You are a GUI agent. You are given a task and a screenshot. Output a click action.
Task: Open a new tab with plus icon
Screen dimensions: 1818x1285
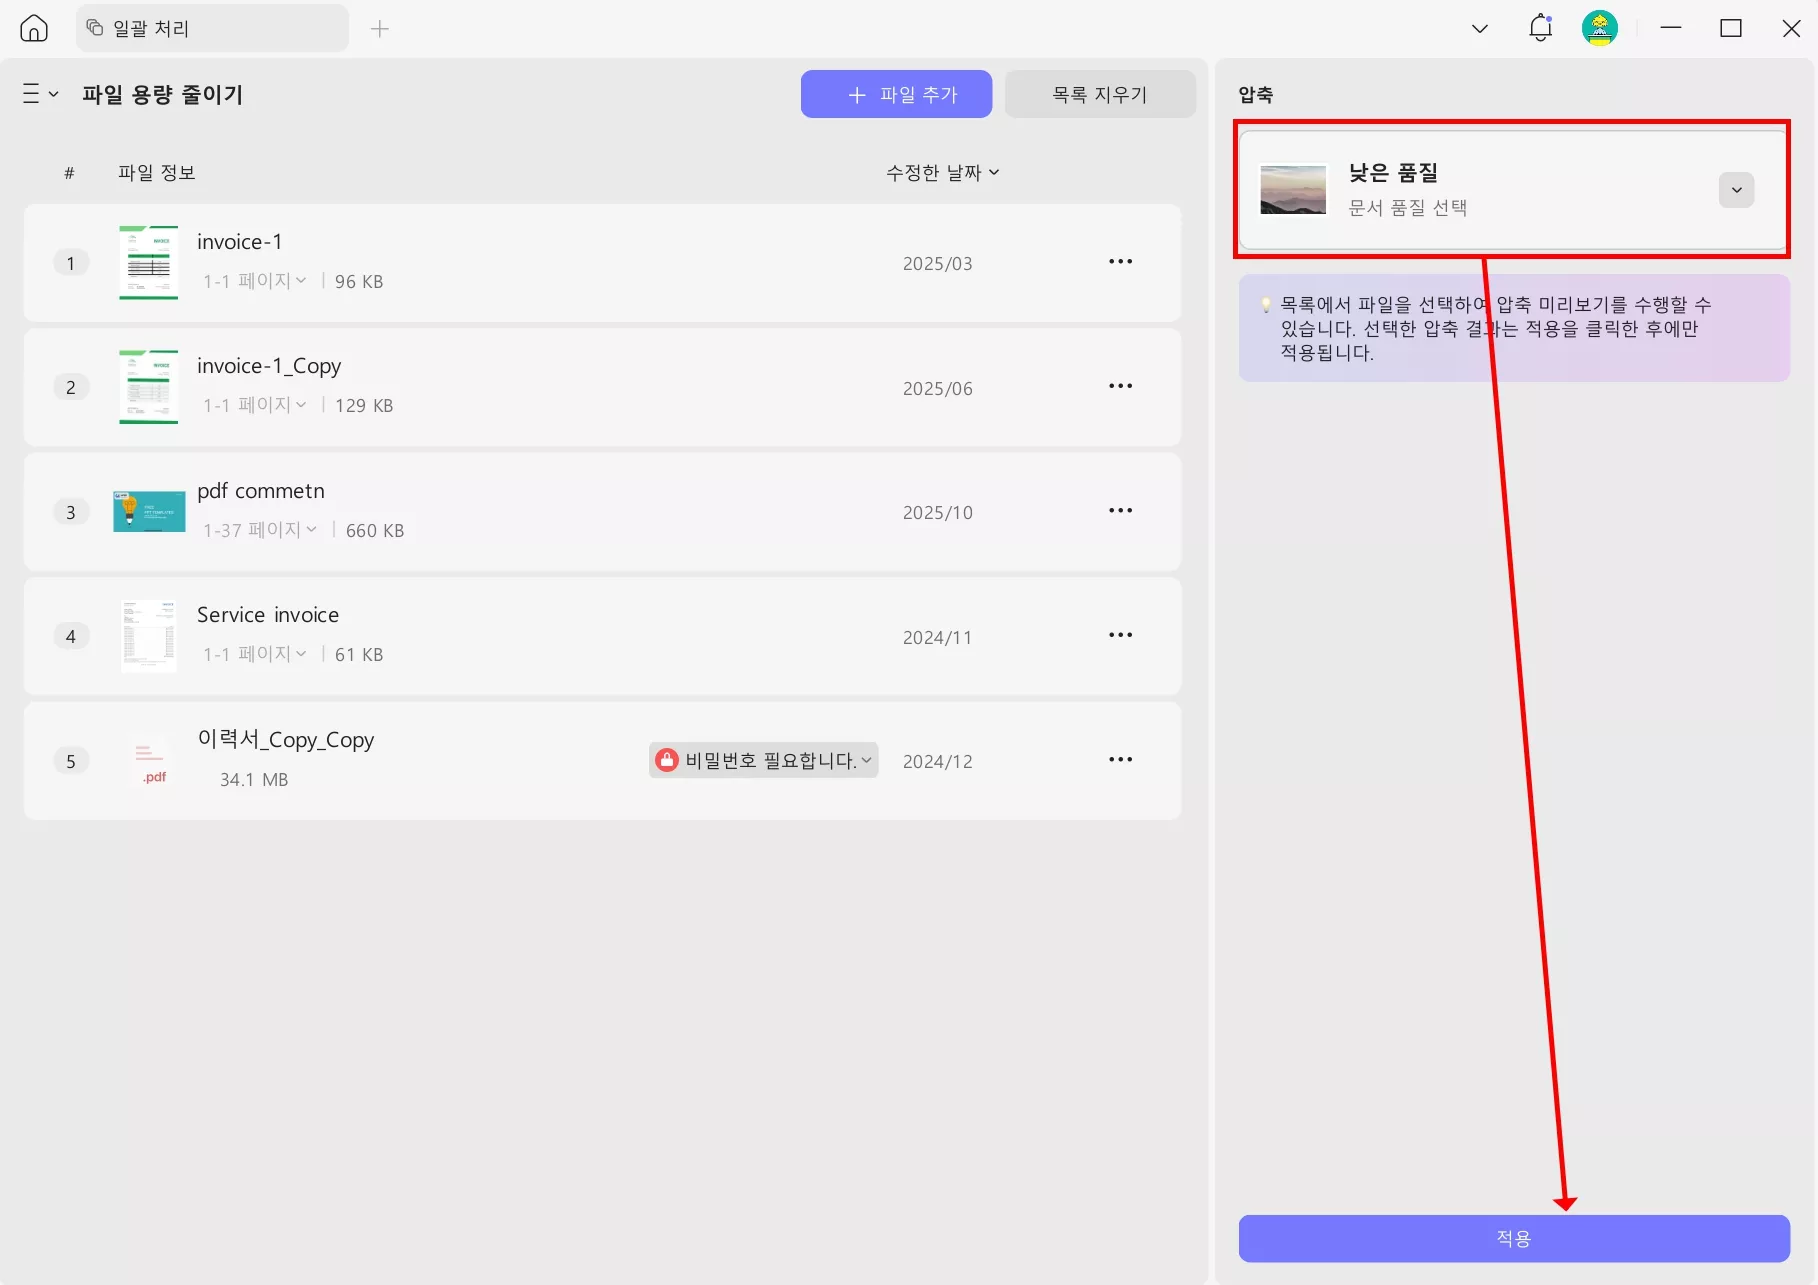pyautogui.click(x=380, y=29)
